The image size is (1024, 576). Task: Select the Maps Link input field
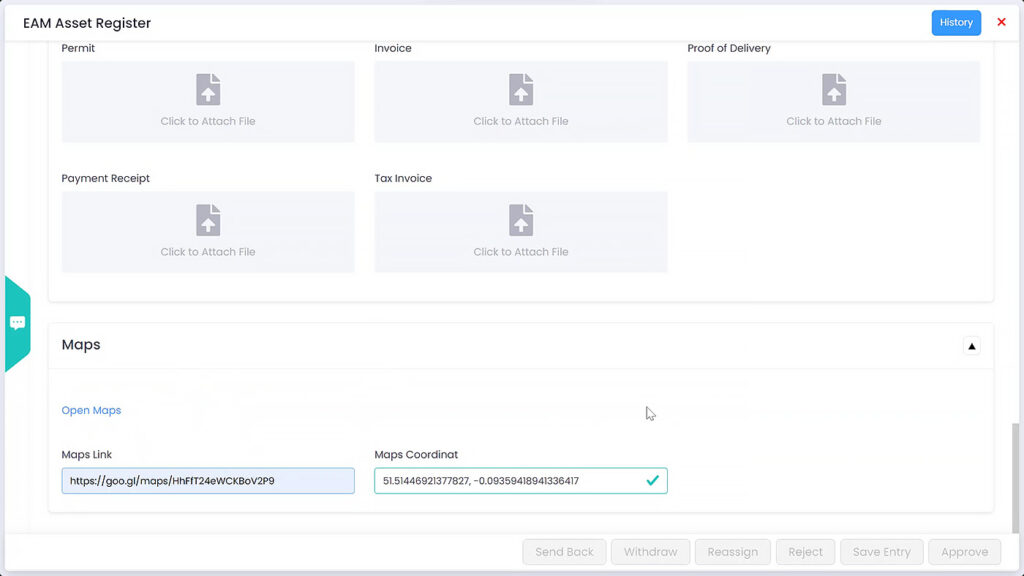tap(207, 480)
